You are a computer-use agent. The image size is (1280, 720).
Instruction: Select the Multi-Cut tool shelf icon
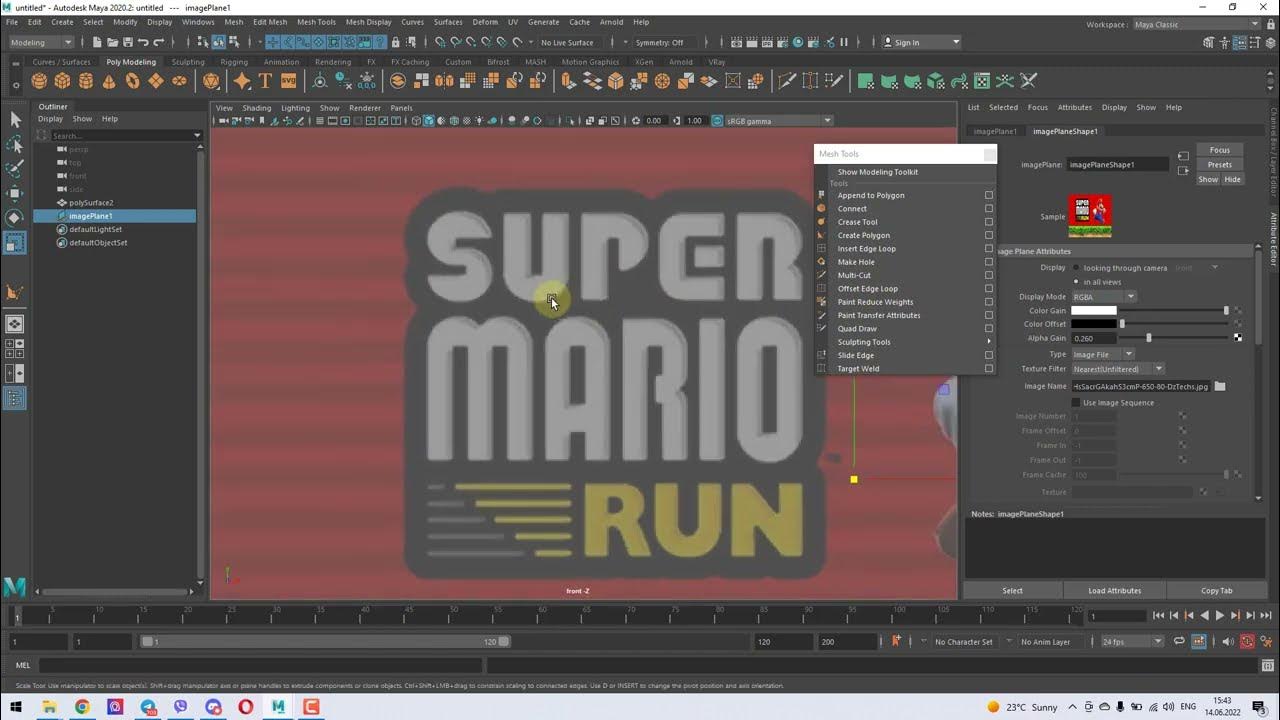tap(787, 81)
